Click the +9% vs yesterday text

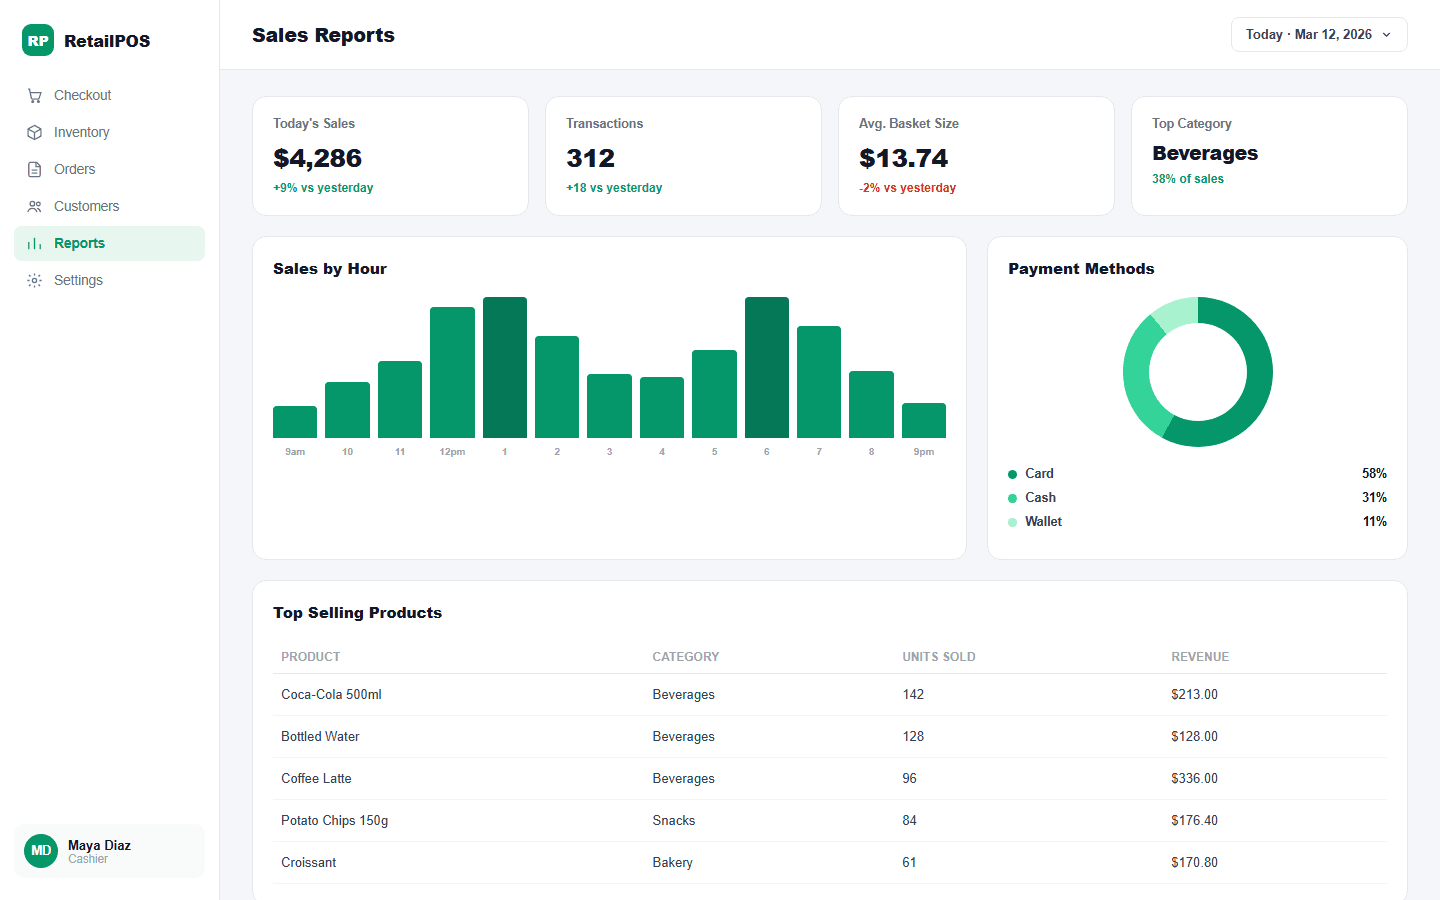coord(323,188)
